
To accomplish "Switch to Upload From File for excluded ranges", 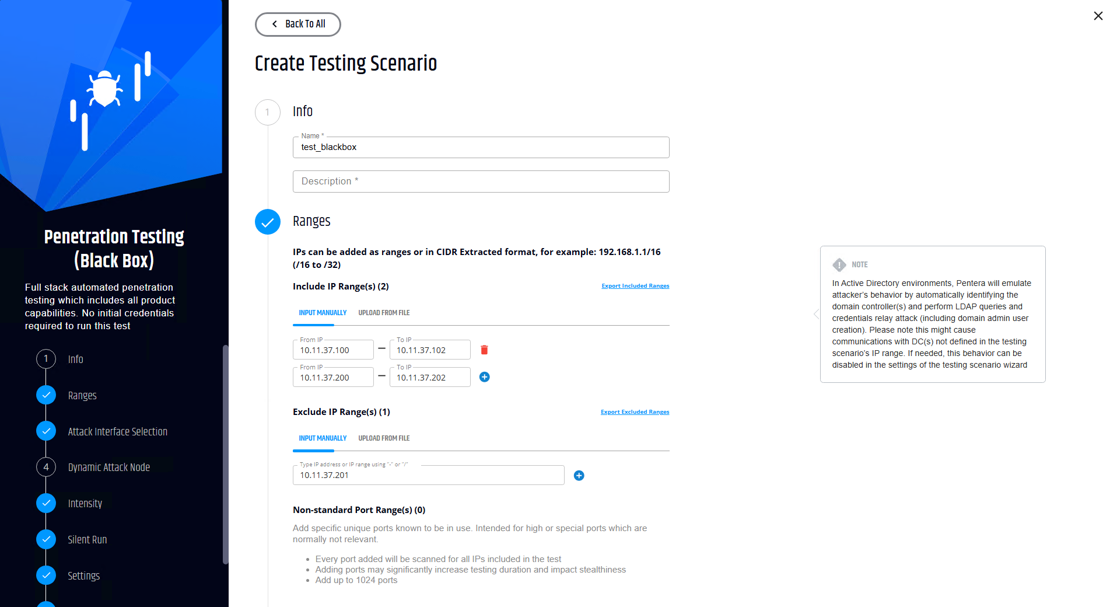I will click(x=384, y=438).
